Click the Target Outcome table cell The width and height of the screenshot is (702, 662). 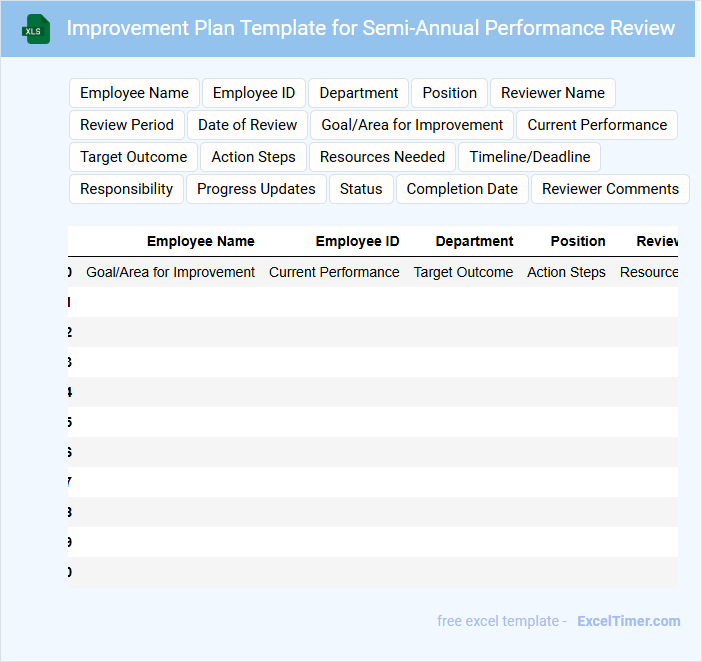(x=463, y=272)
